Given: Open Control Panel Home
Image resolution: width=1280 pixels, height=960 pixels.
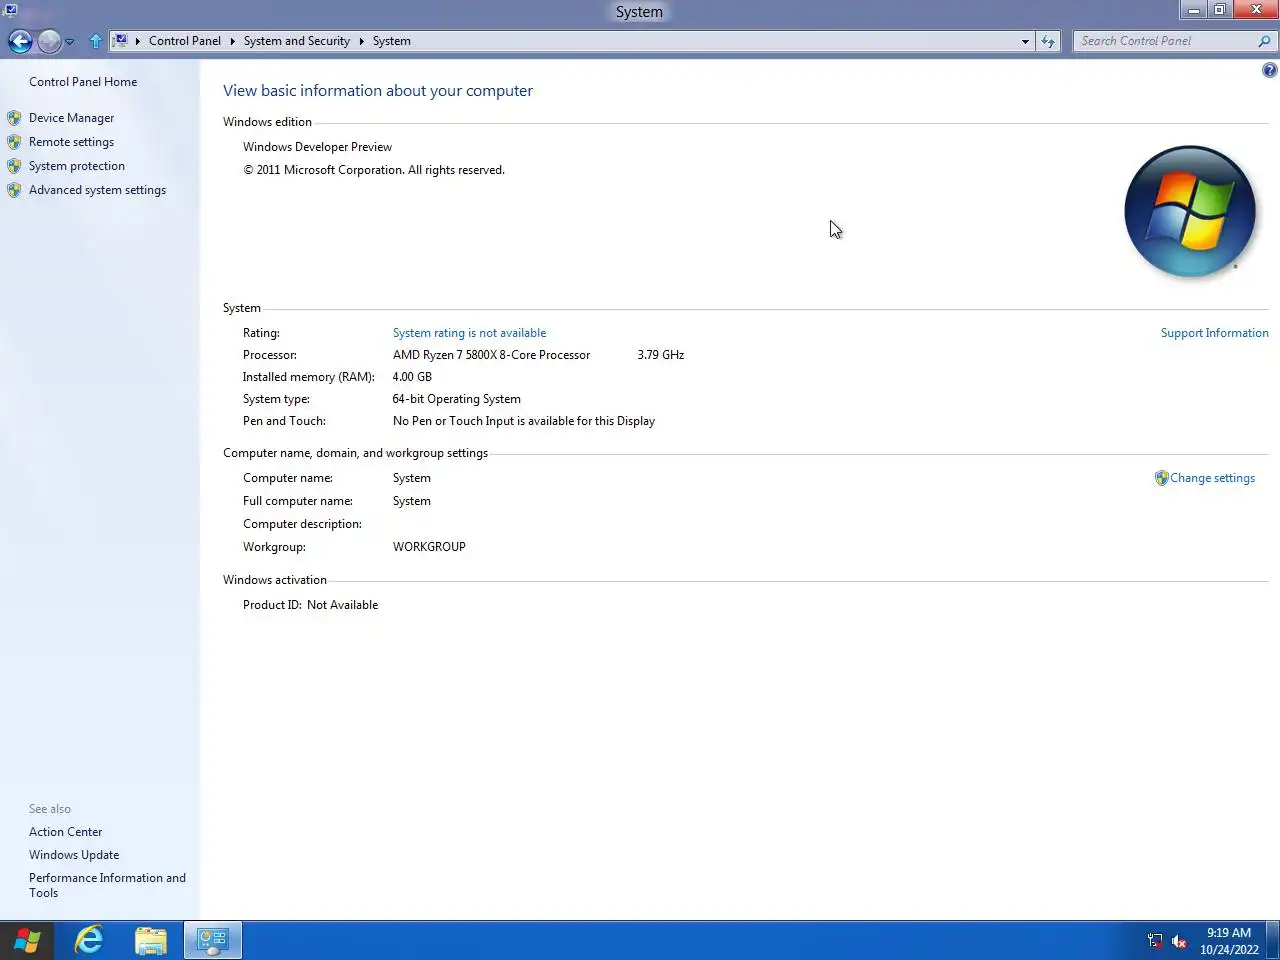Looking at the screenshot, I should point(83,82).
